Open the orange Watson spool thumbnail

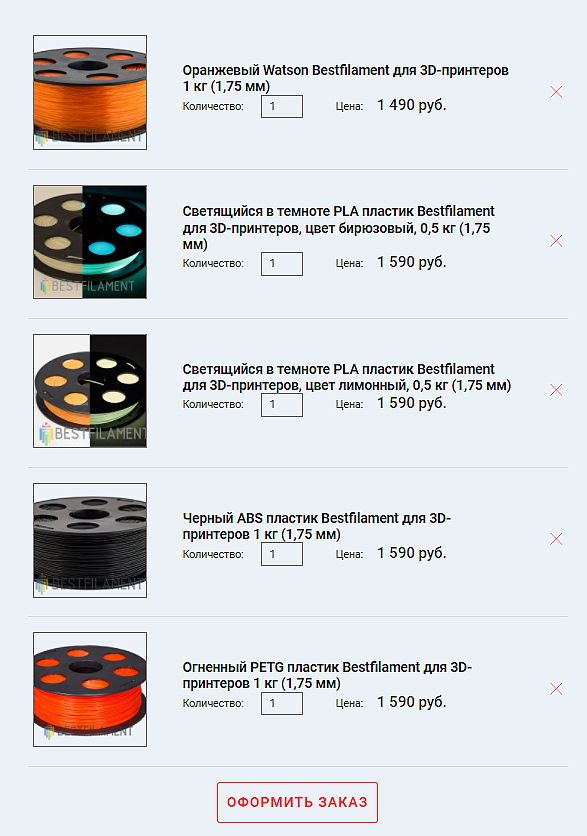click(90, 93)
